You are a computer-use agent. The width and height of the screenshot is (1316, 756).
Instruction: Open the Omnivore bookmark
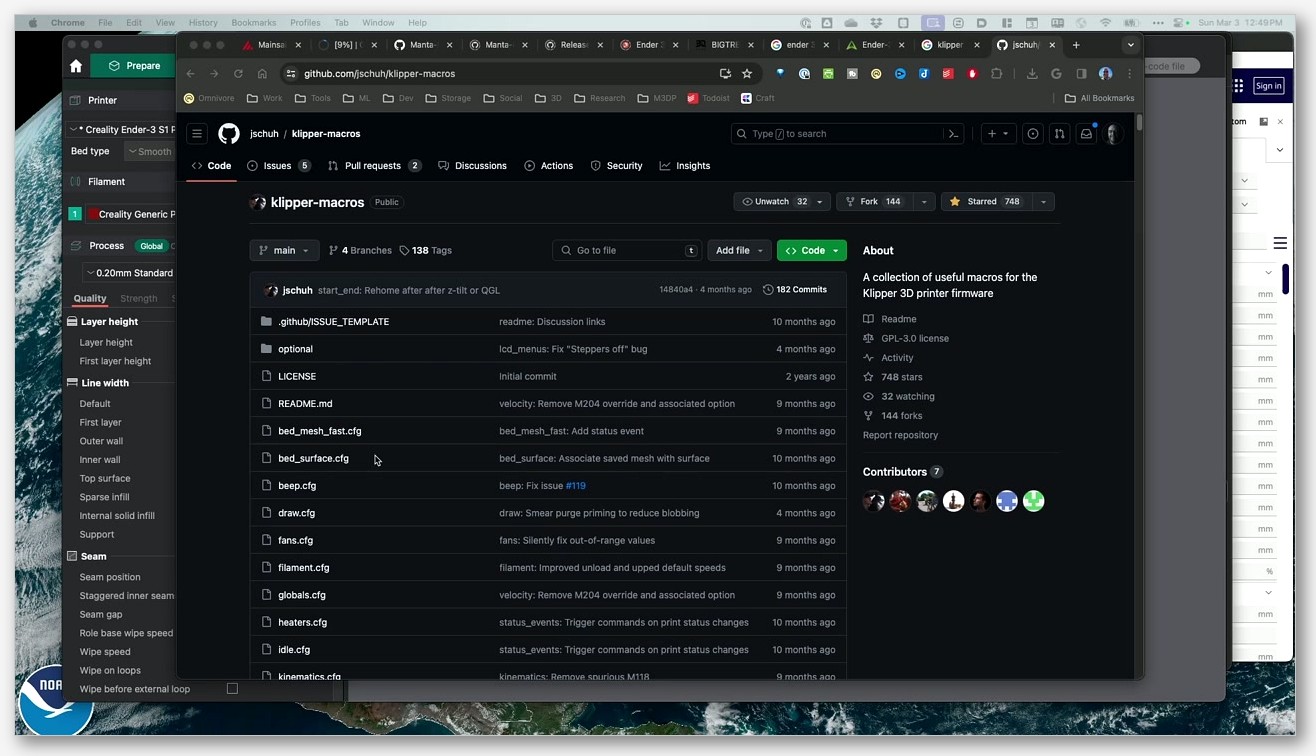coord(209,98)
